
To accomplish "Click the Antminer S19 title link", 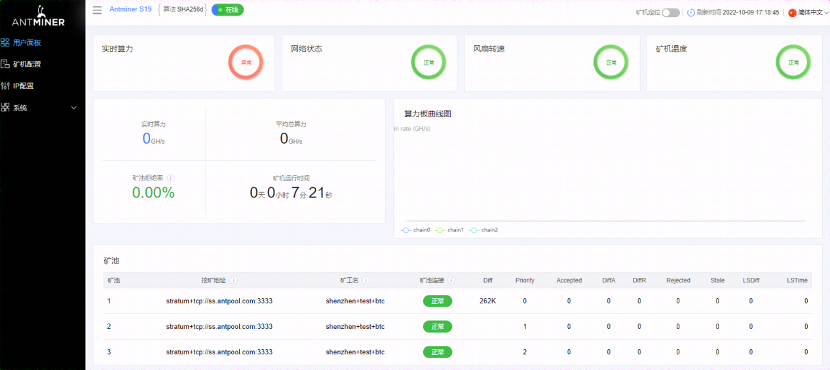I will [x=130, y=10].
